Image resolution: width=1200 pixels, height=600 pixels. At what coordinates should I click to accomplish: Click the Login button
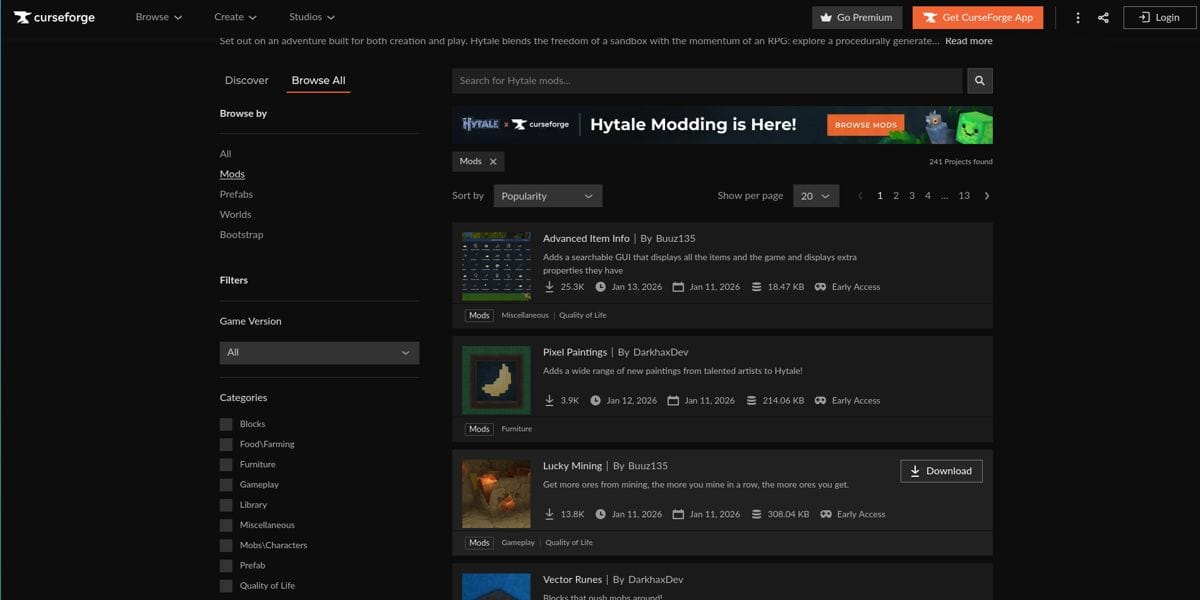tap(1158, 17)
